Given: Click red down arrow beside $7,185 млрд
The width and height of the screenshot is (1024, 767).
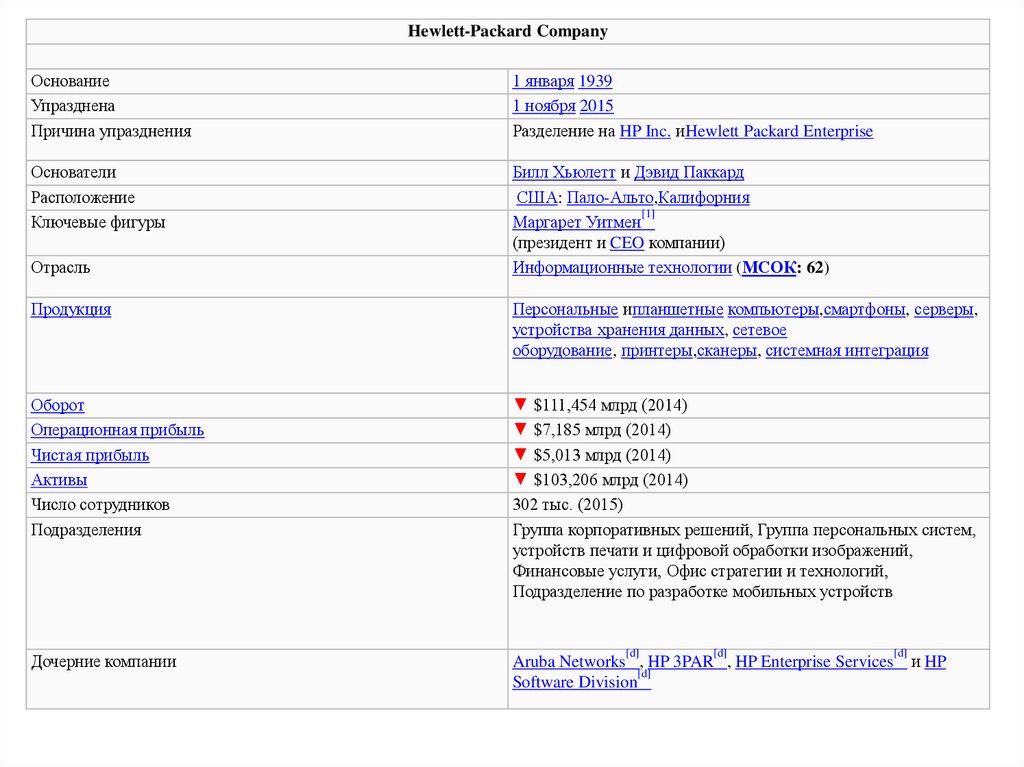Looking at the screenshot, I should coord(520,429).
